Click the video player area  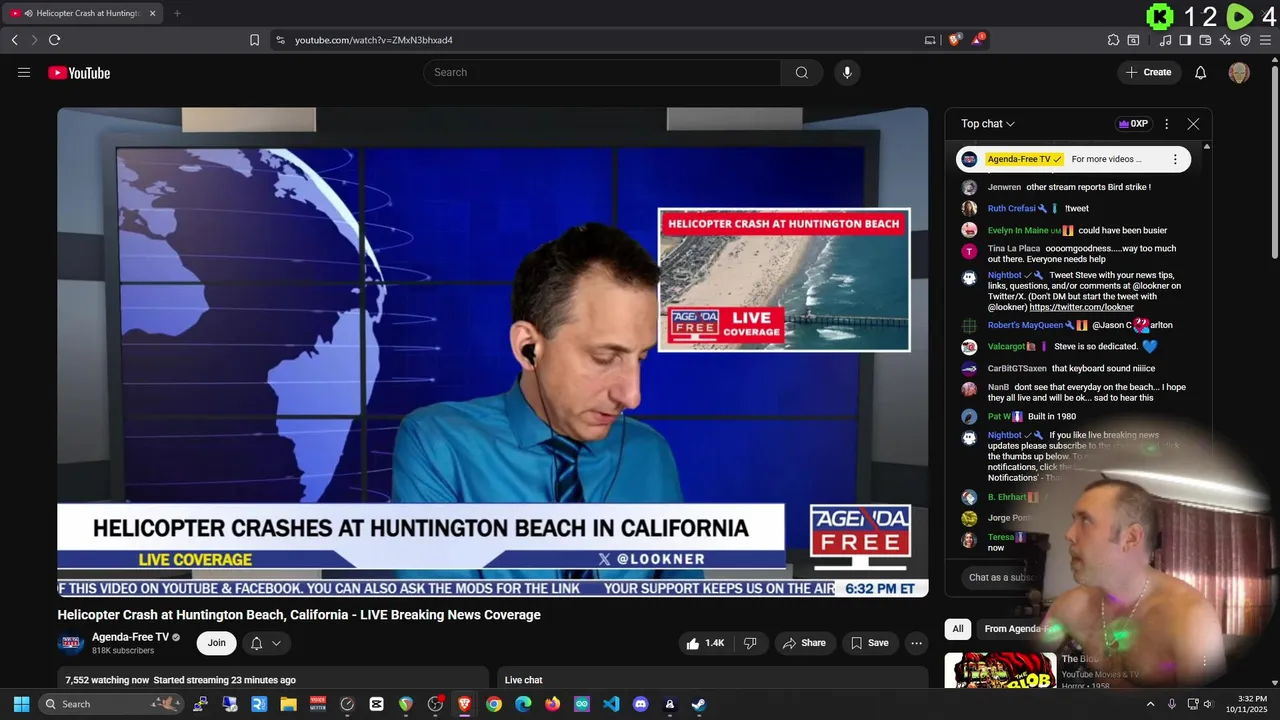point(492,352)
